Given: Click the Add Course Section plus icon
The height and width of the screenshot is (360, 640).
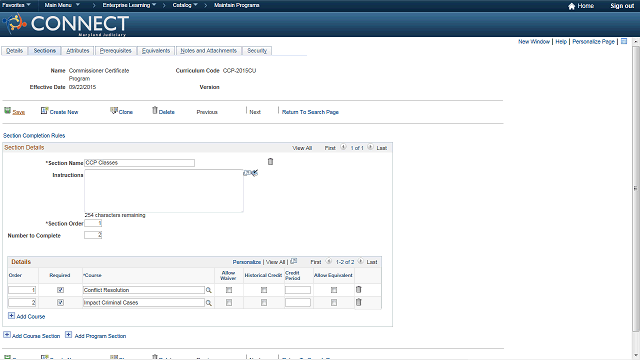Looking at the screenshot, I should click(7, 335).
